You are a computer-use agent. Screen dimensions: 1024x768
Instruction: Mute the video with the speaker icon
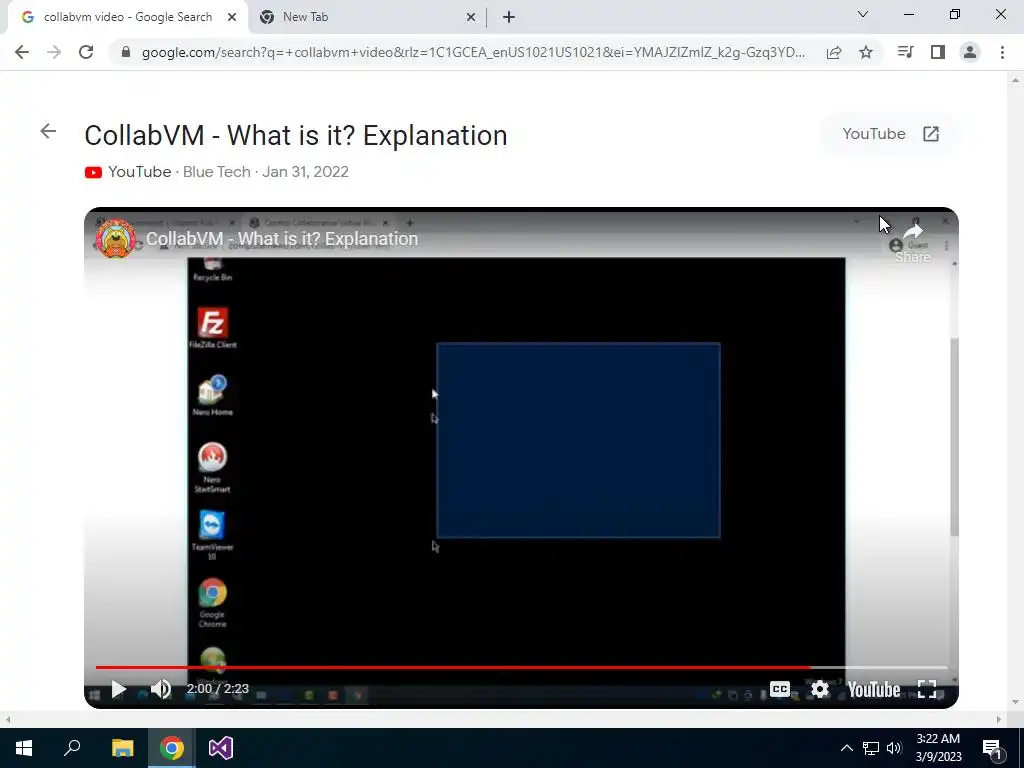pyautogui.click(x=161, y=689)
